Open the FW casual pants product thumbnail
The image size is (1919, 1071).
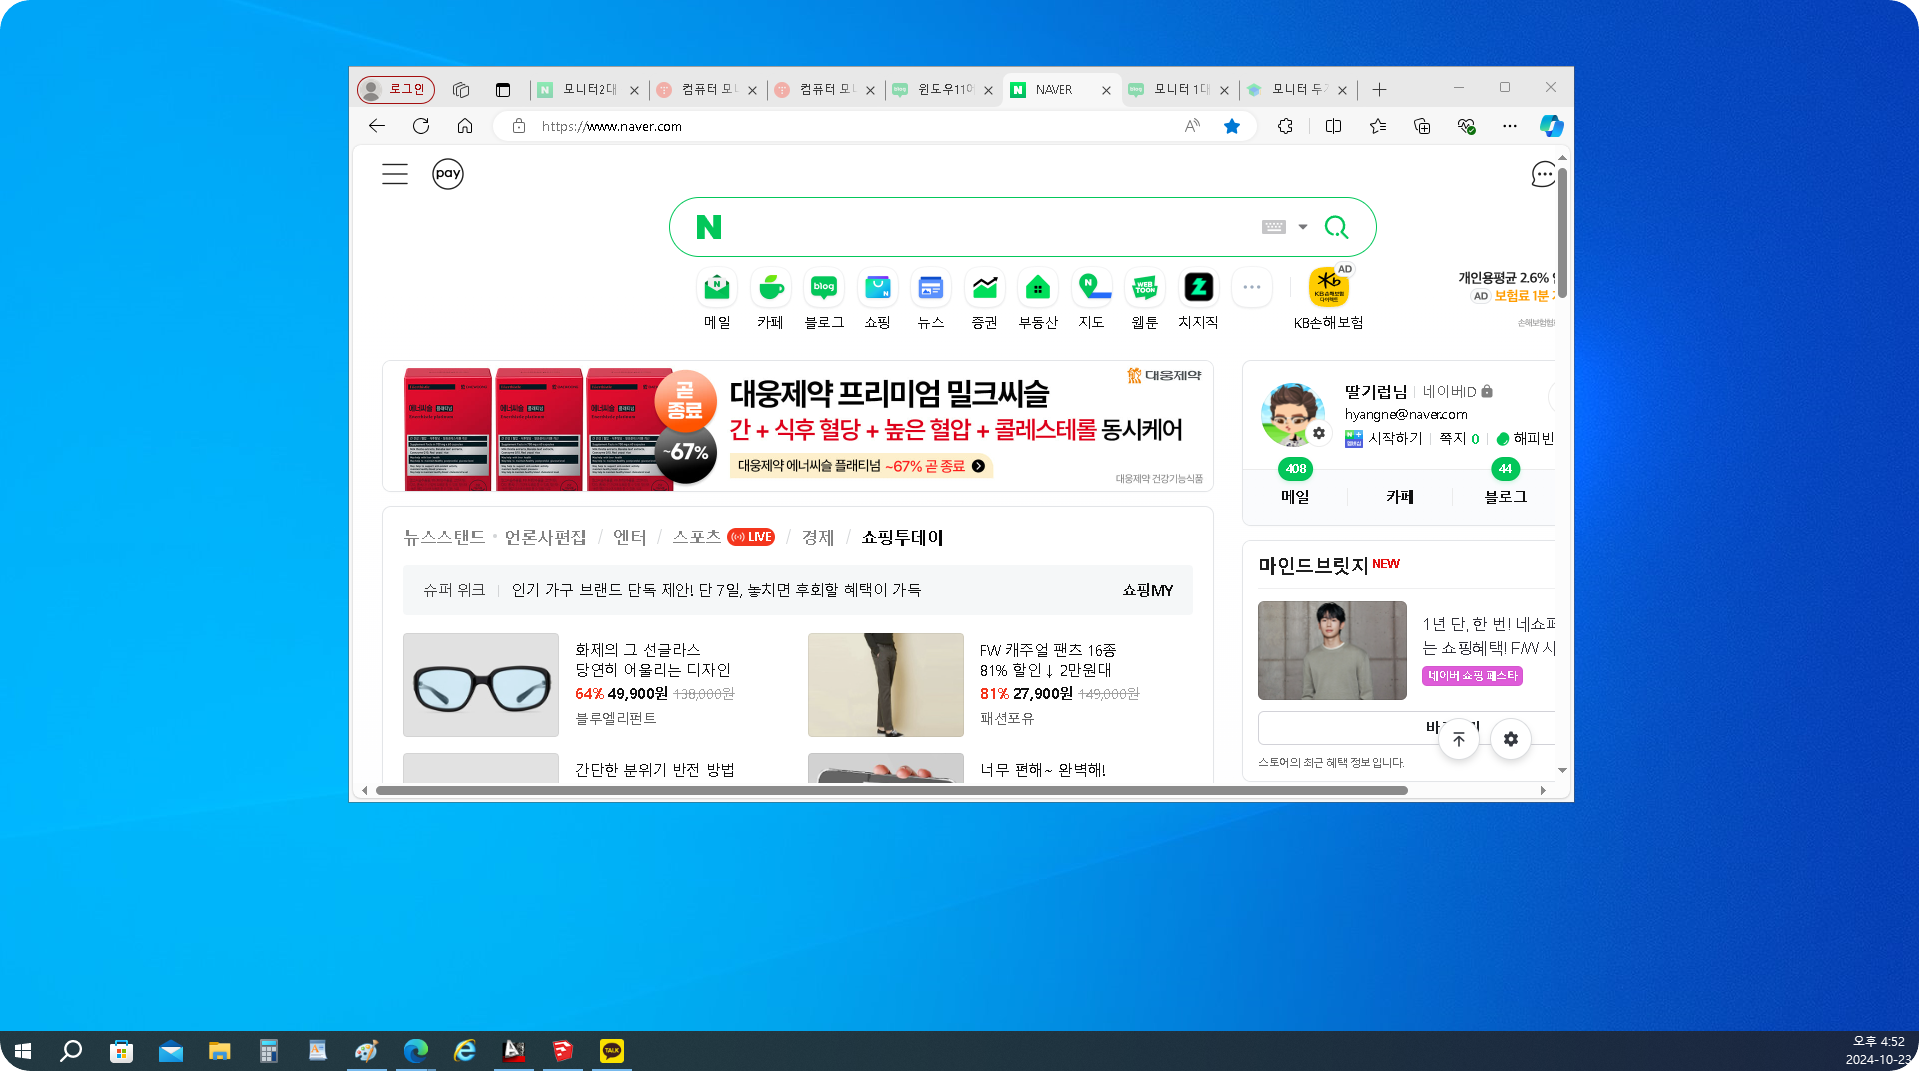click(886, 685)
